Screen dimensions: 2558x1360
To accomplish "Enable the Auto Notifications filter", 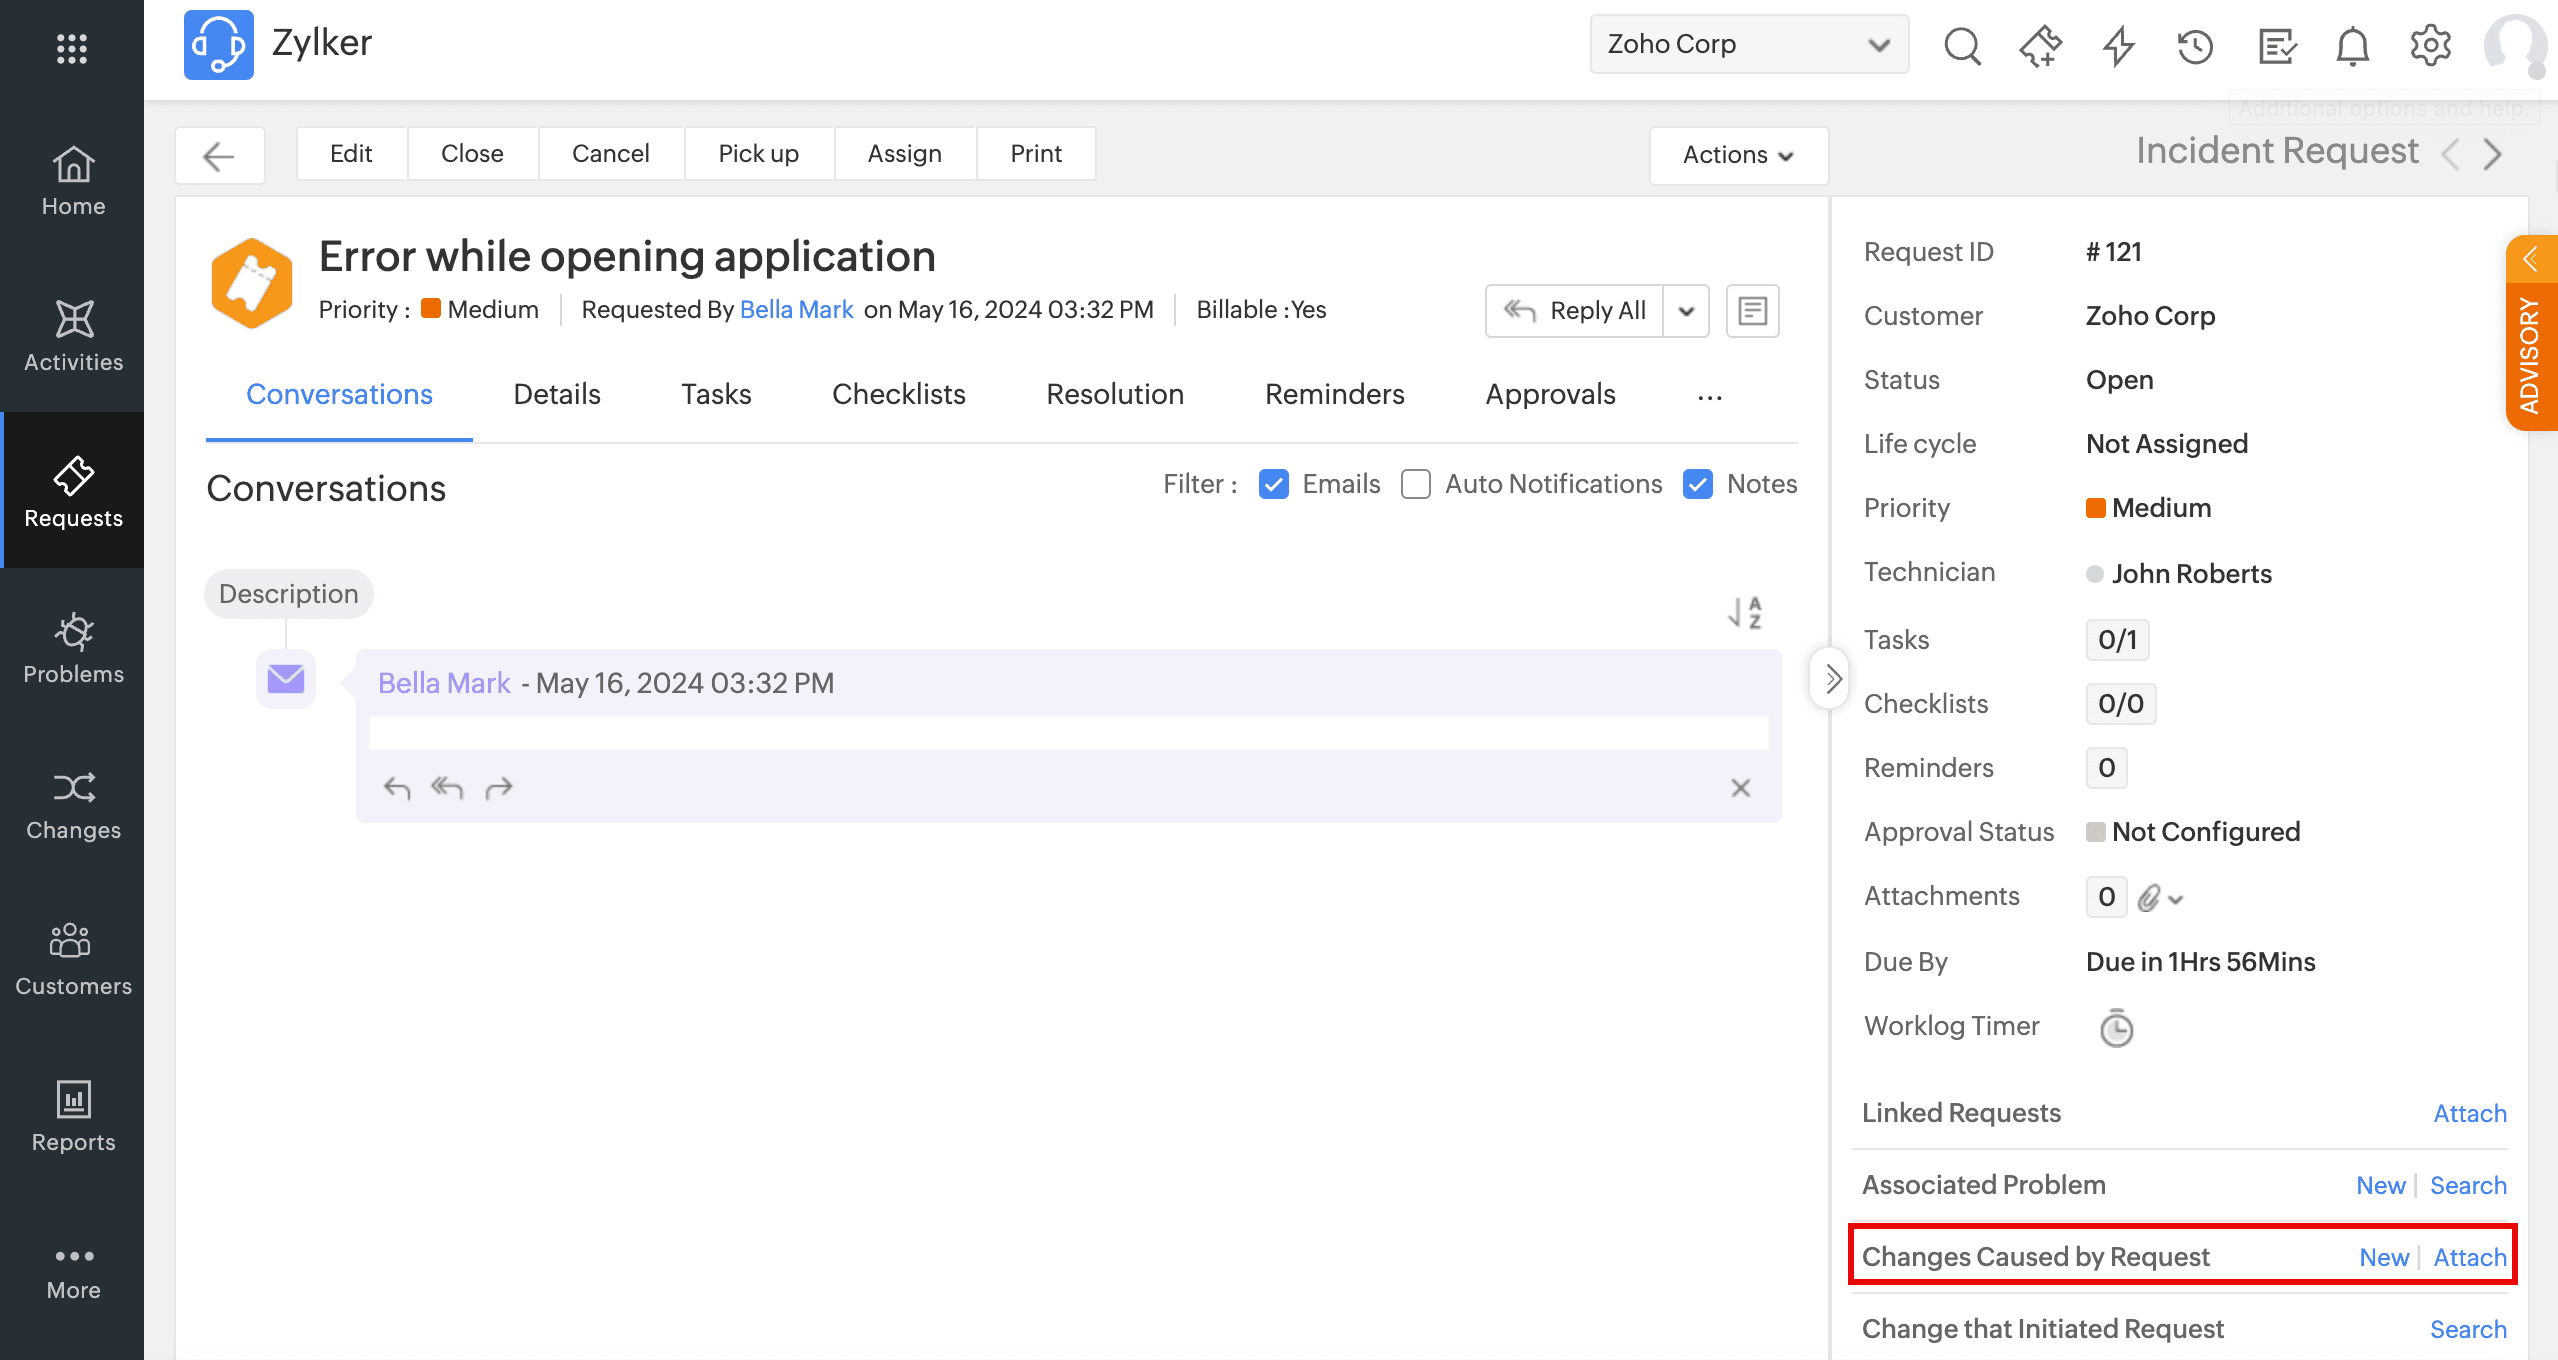I will click(x=1416, y=484).
